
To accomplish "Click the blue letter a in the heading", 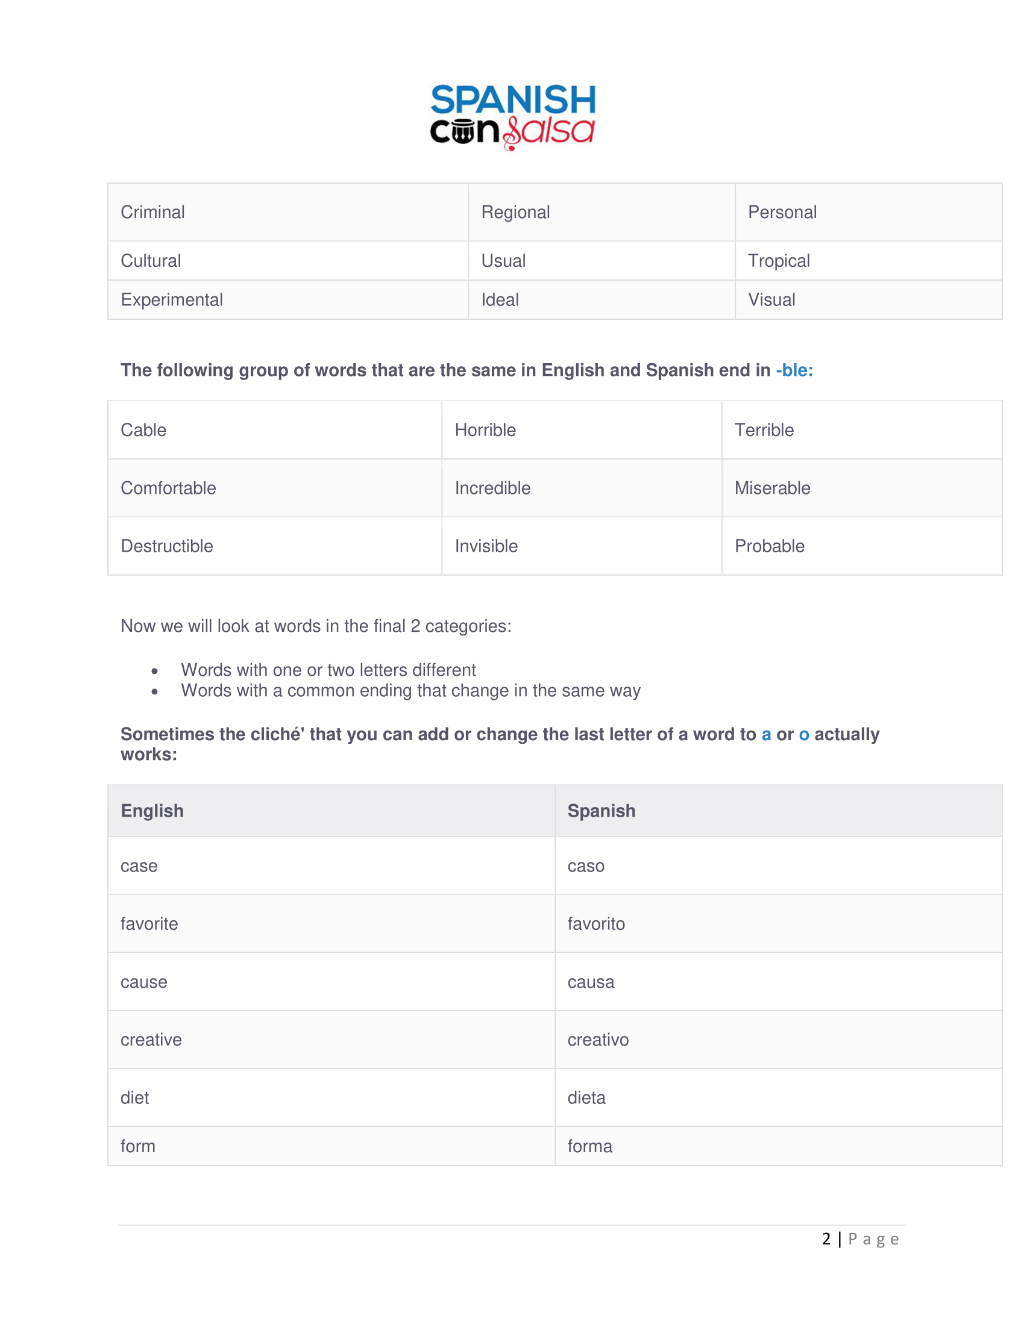I will pyautogui.click(x=766, y=734).
